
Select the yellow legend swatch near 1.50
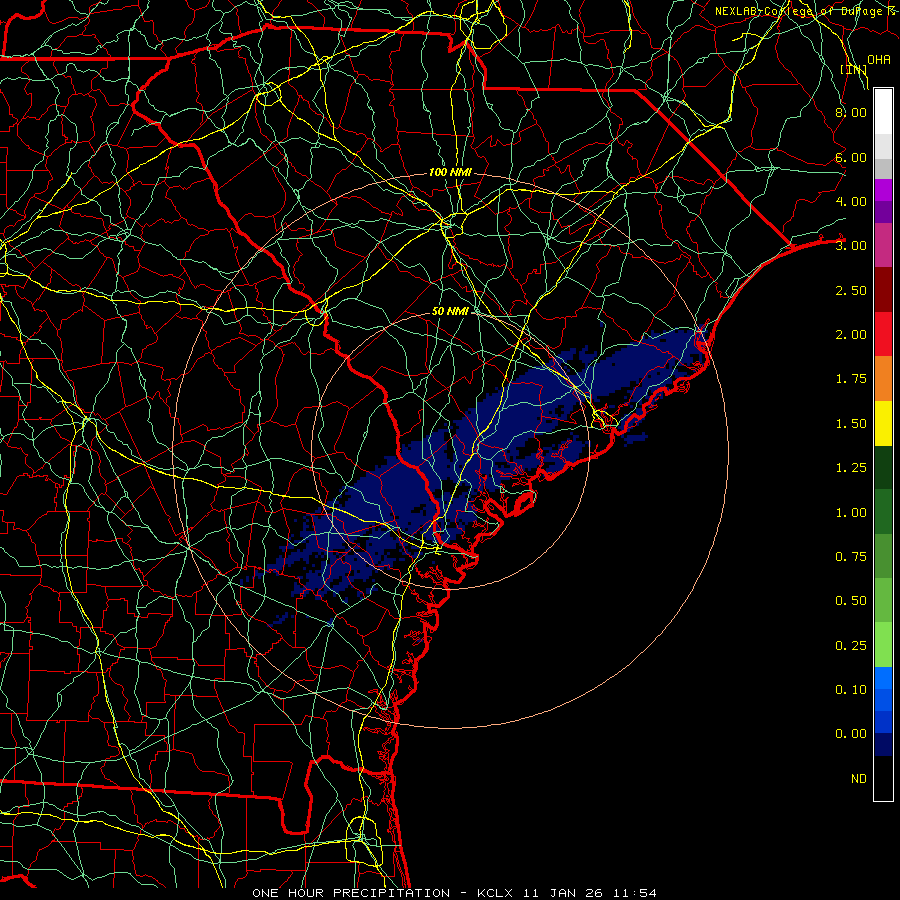coord(883,423)
